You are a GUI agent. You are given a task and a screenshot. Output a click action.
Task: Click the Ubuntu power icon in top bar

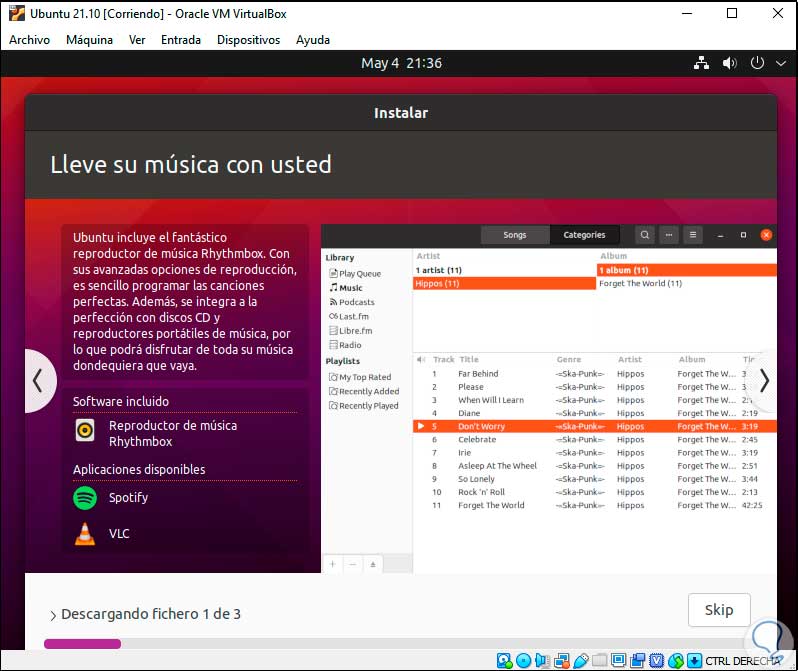[757, 63]
